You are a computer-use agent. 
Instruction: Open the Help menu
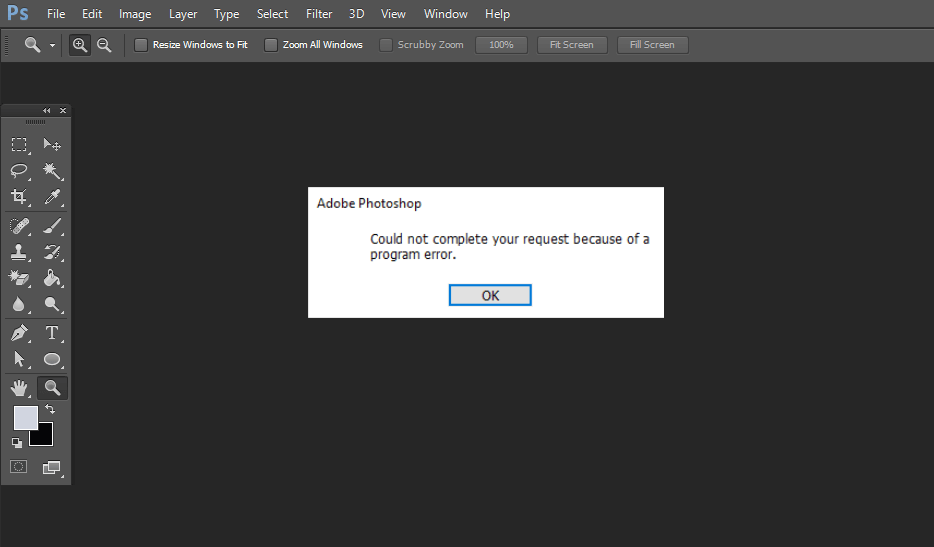(497, 14)
